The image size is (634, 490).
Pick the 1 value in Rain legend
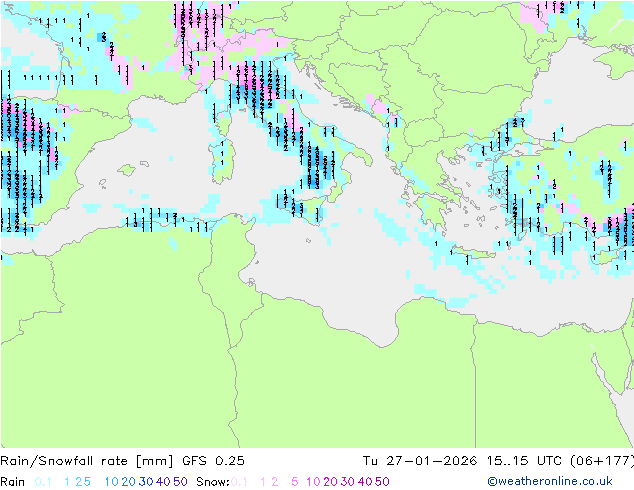(67, 482)
